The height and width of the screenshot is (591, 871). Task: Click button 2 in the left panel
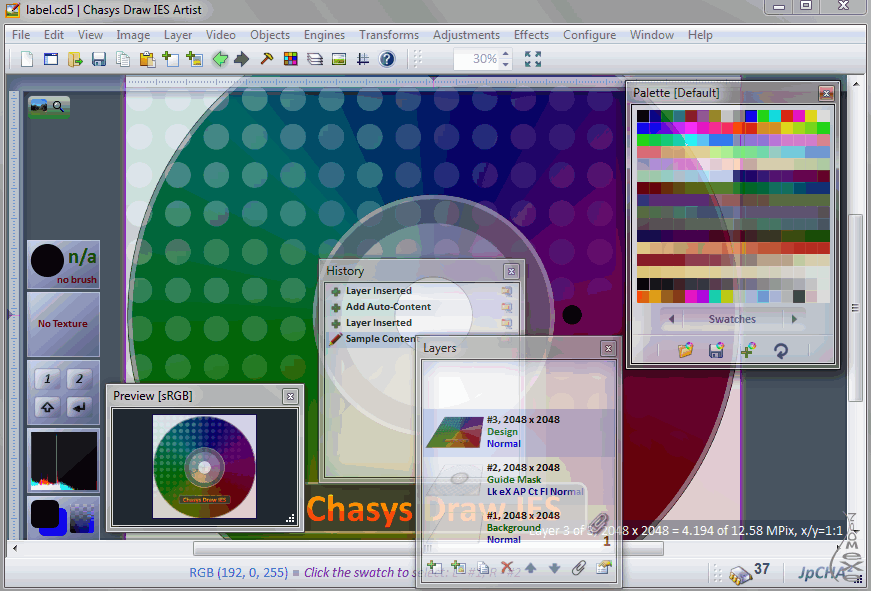(x=79, y=379)
